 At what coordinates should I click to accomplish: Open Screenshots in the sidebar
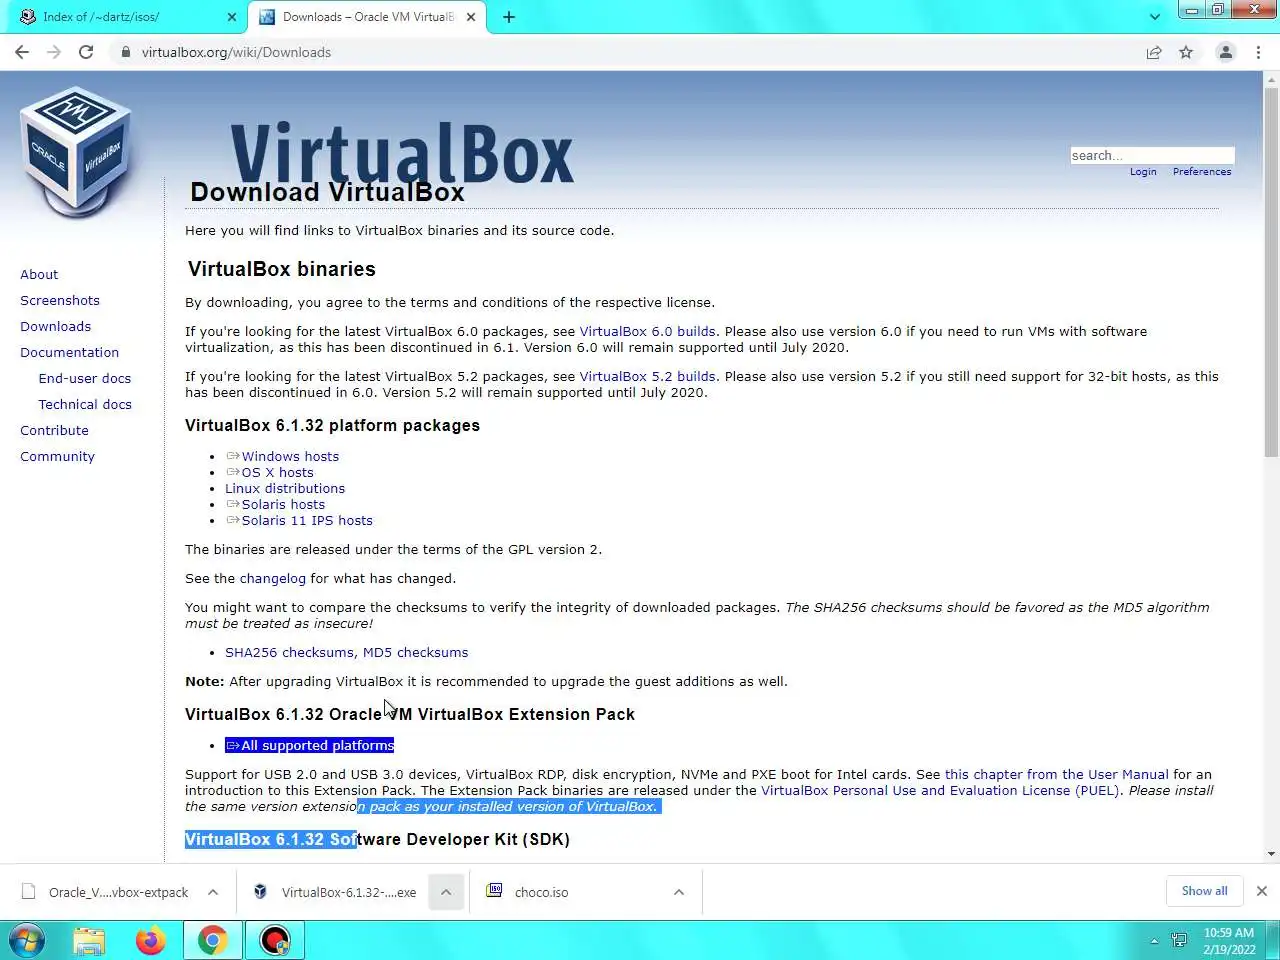60,300
